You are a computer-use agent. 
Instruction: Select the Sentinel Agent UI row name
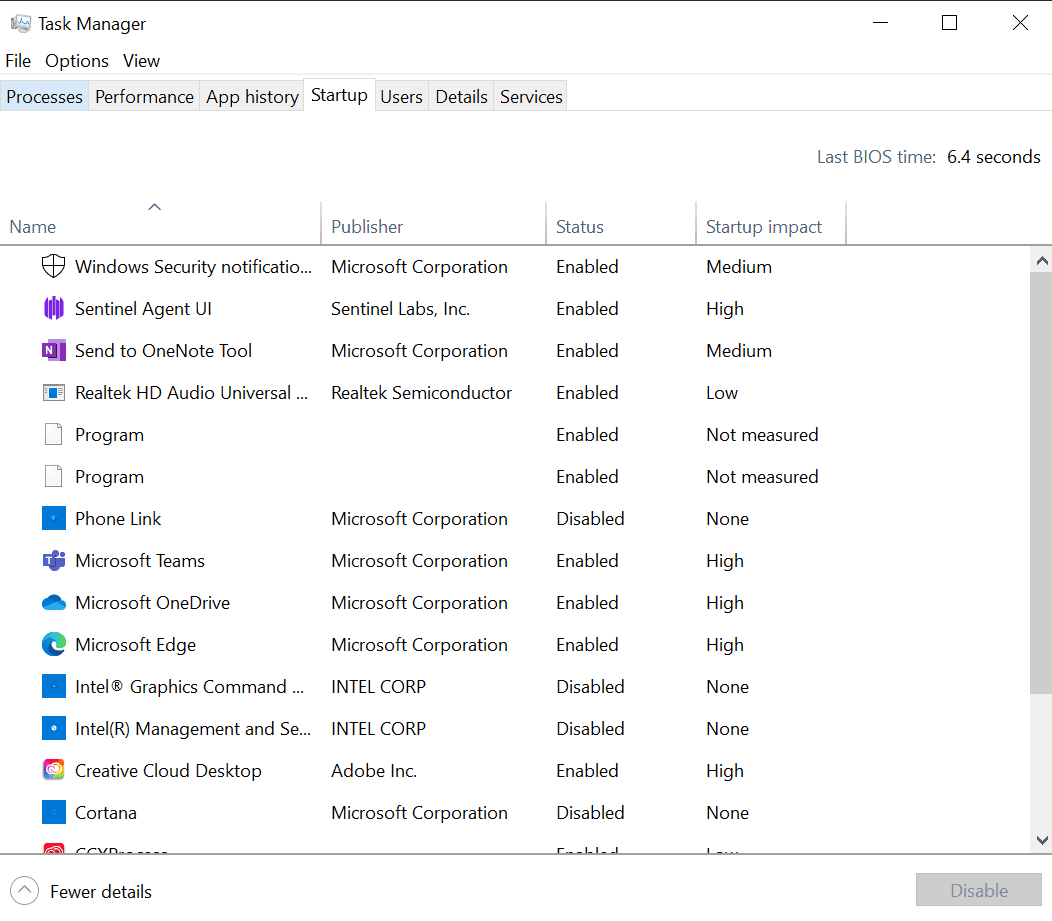(143, 309)
